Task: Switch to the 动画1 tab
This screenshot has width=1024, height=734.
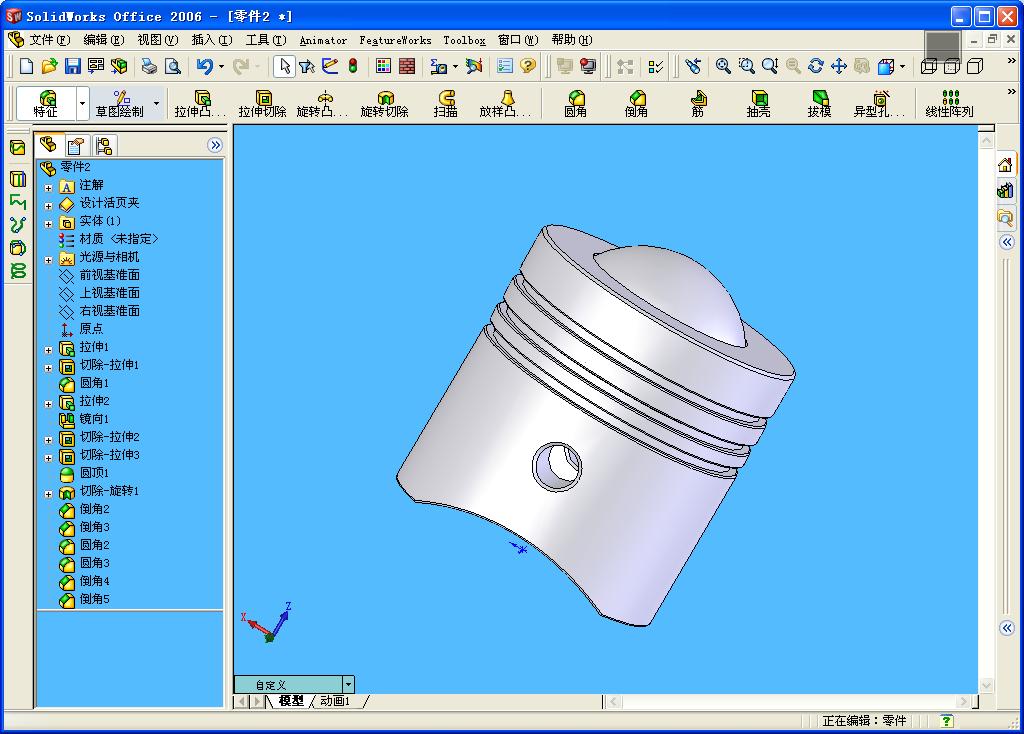Action: [335, 701]
